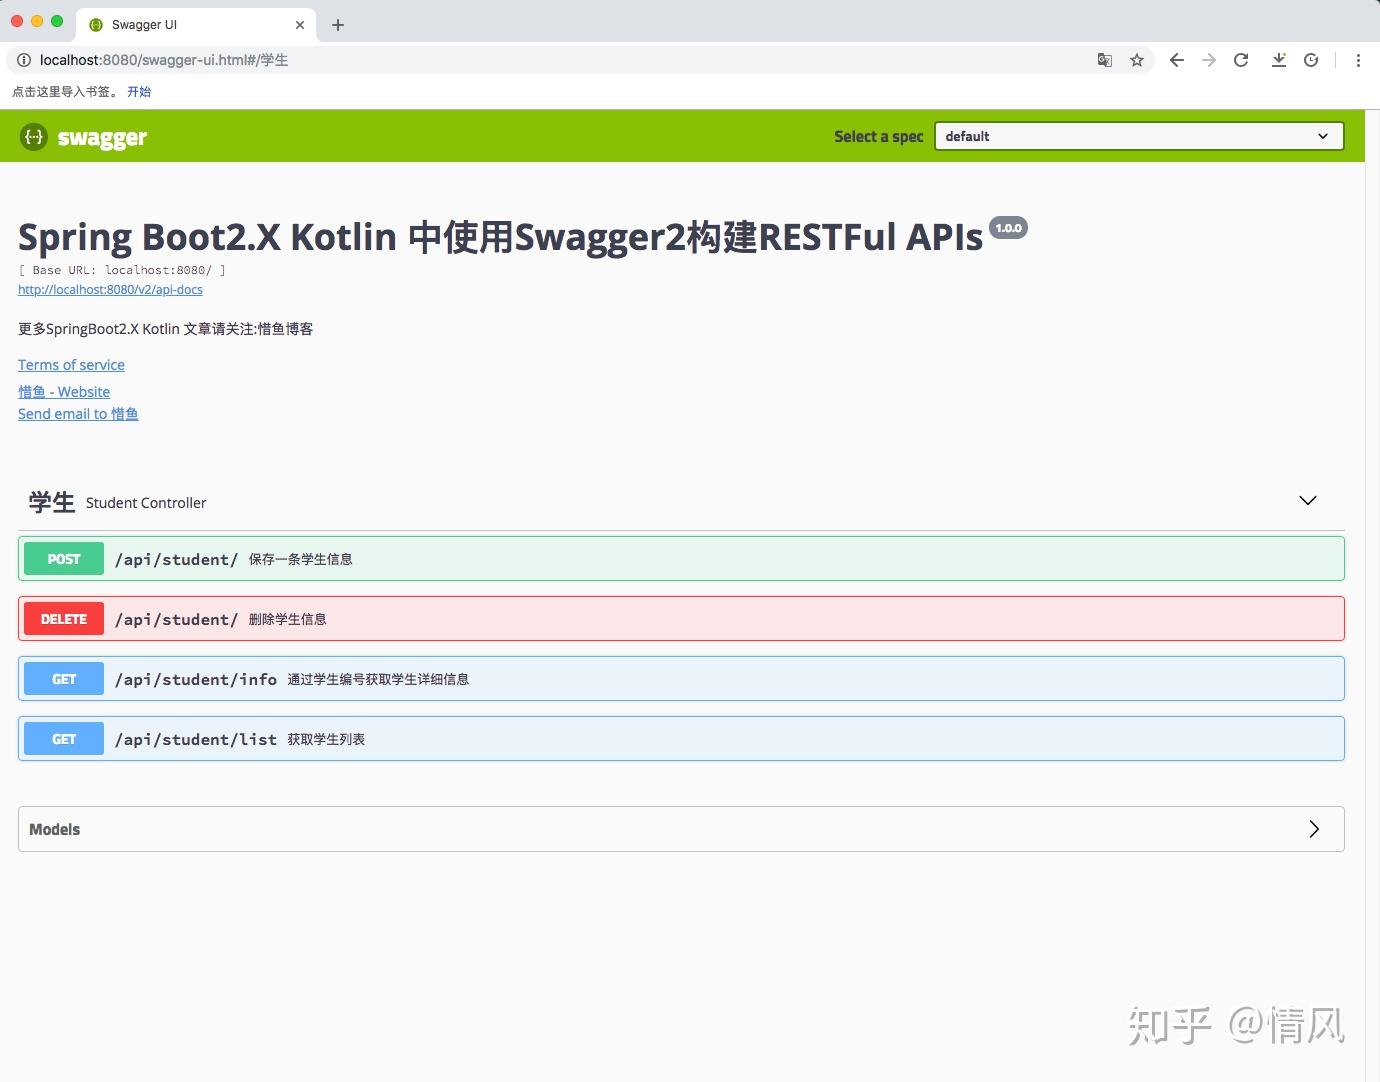Reload the page with the refresh icon

[x=1241, y=60]
